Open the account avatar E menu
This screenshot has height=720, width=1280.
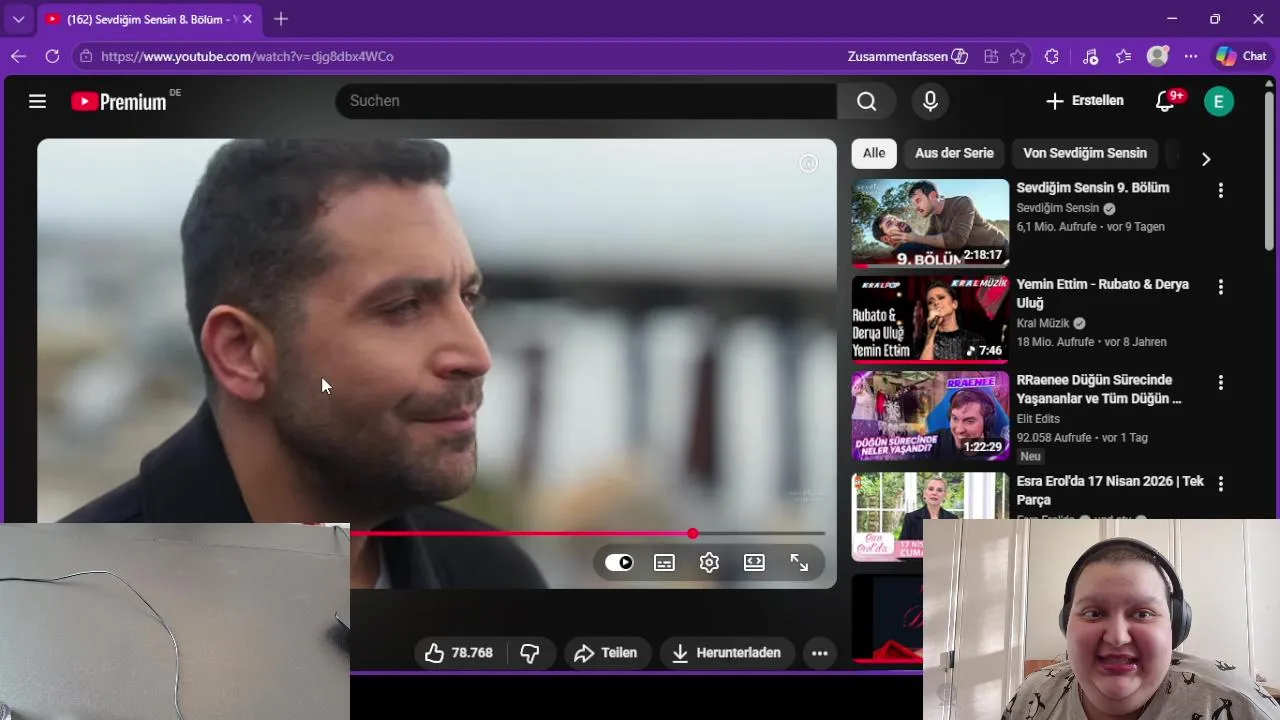pyautogui.click(x=1219, y=101)
